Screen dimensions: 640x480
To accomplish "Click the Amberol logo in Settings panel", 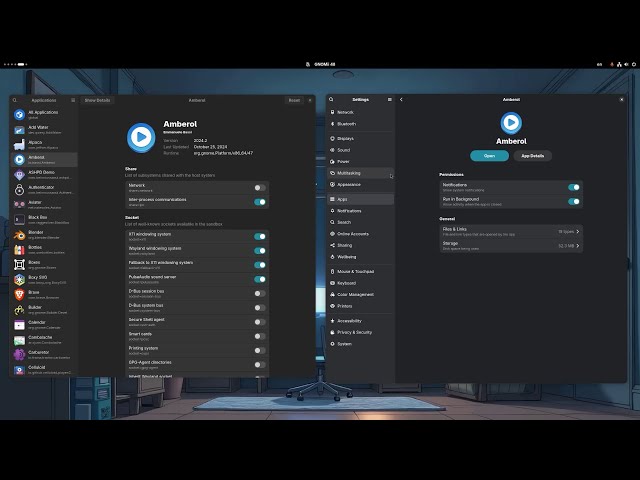I will (x=511, y=122).
